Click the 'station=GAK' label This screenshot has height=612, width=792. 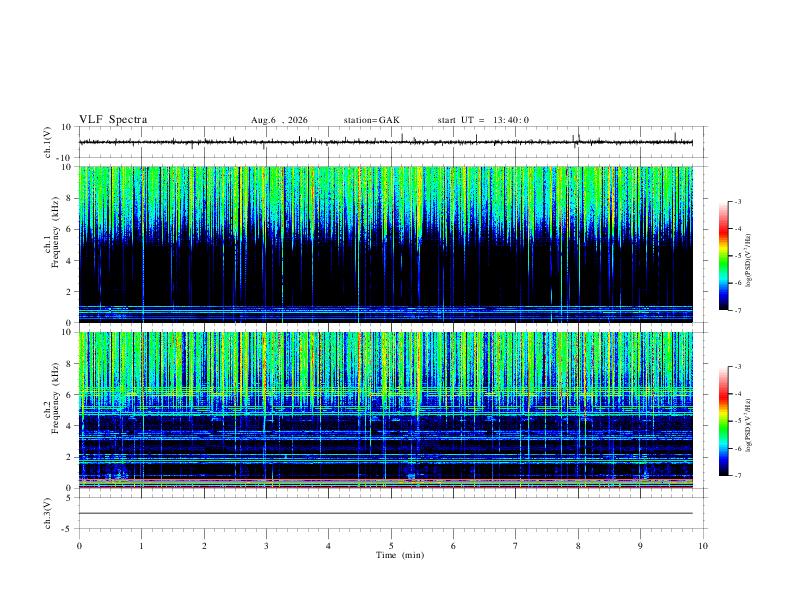click(x=371, y=120)
